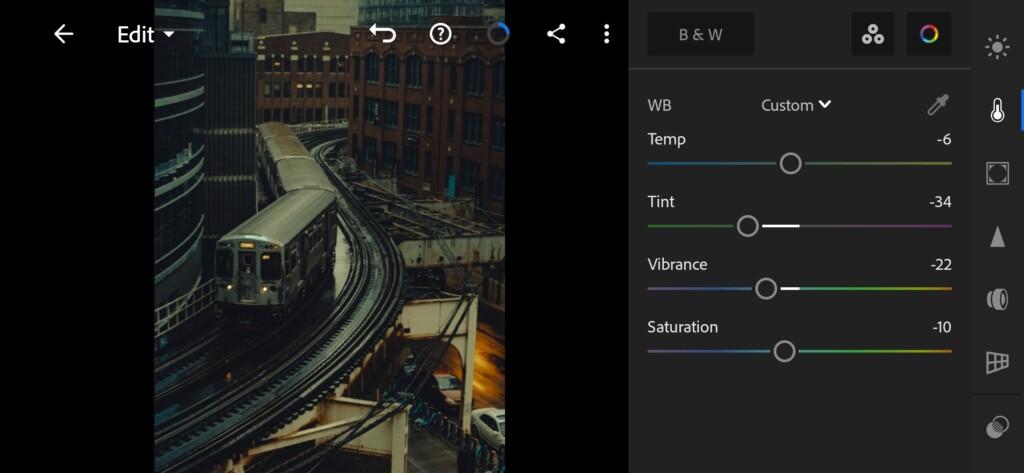
Task: Click the Temp slider handle
Action: (790, 163)
